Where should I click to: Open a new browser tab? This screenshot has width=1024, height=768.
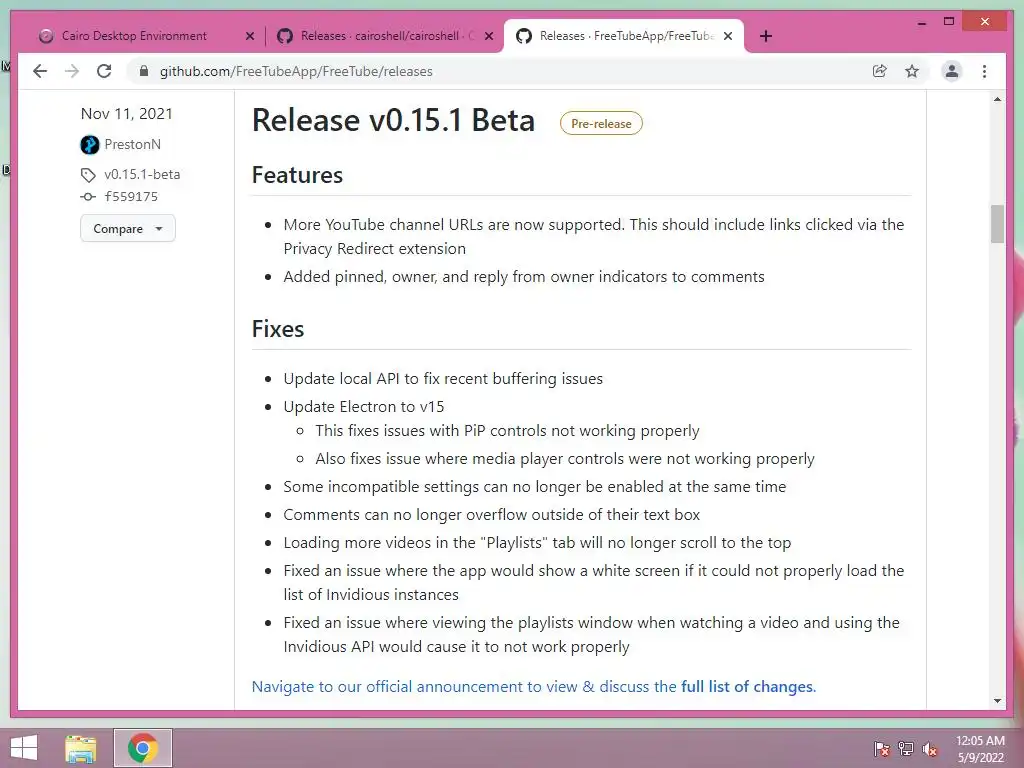pos(766,36)
